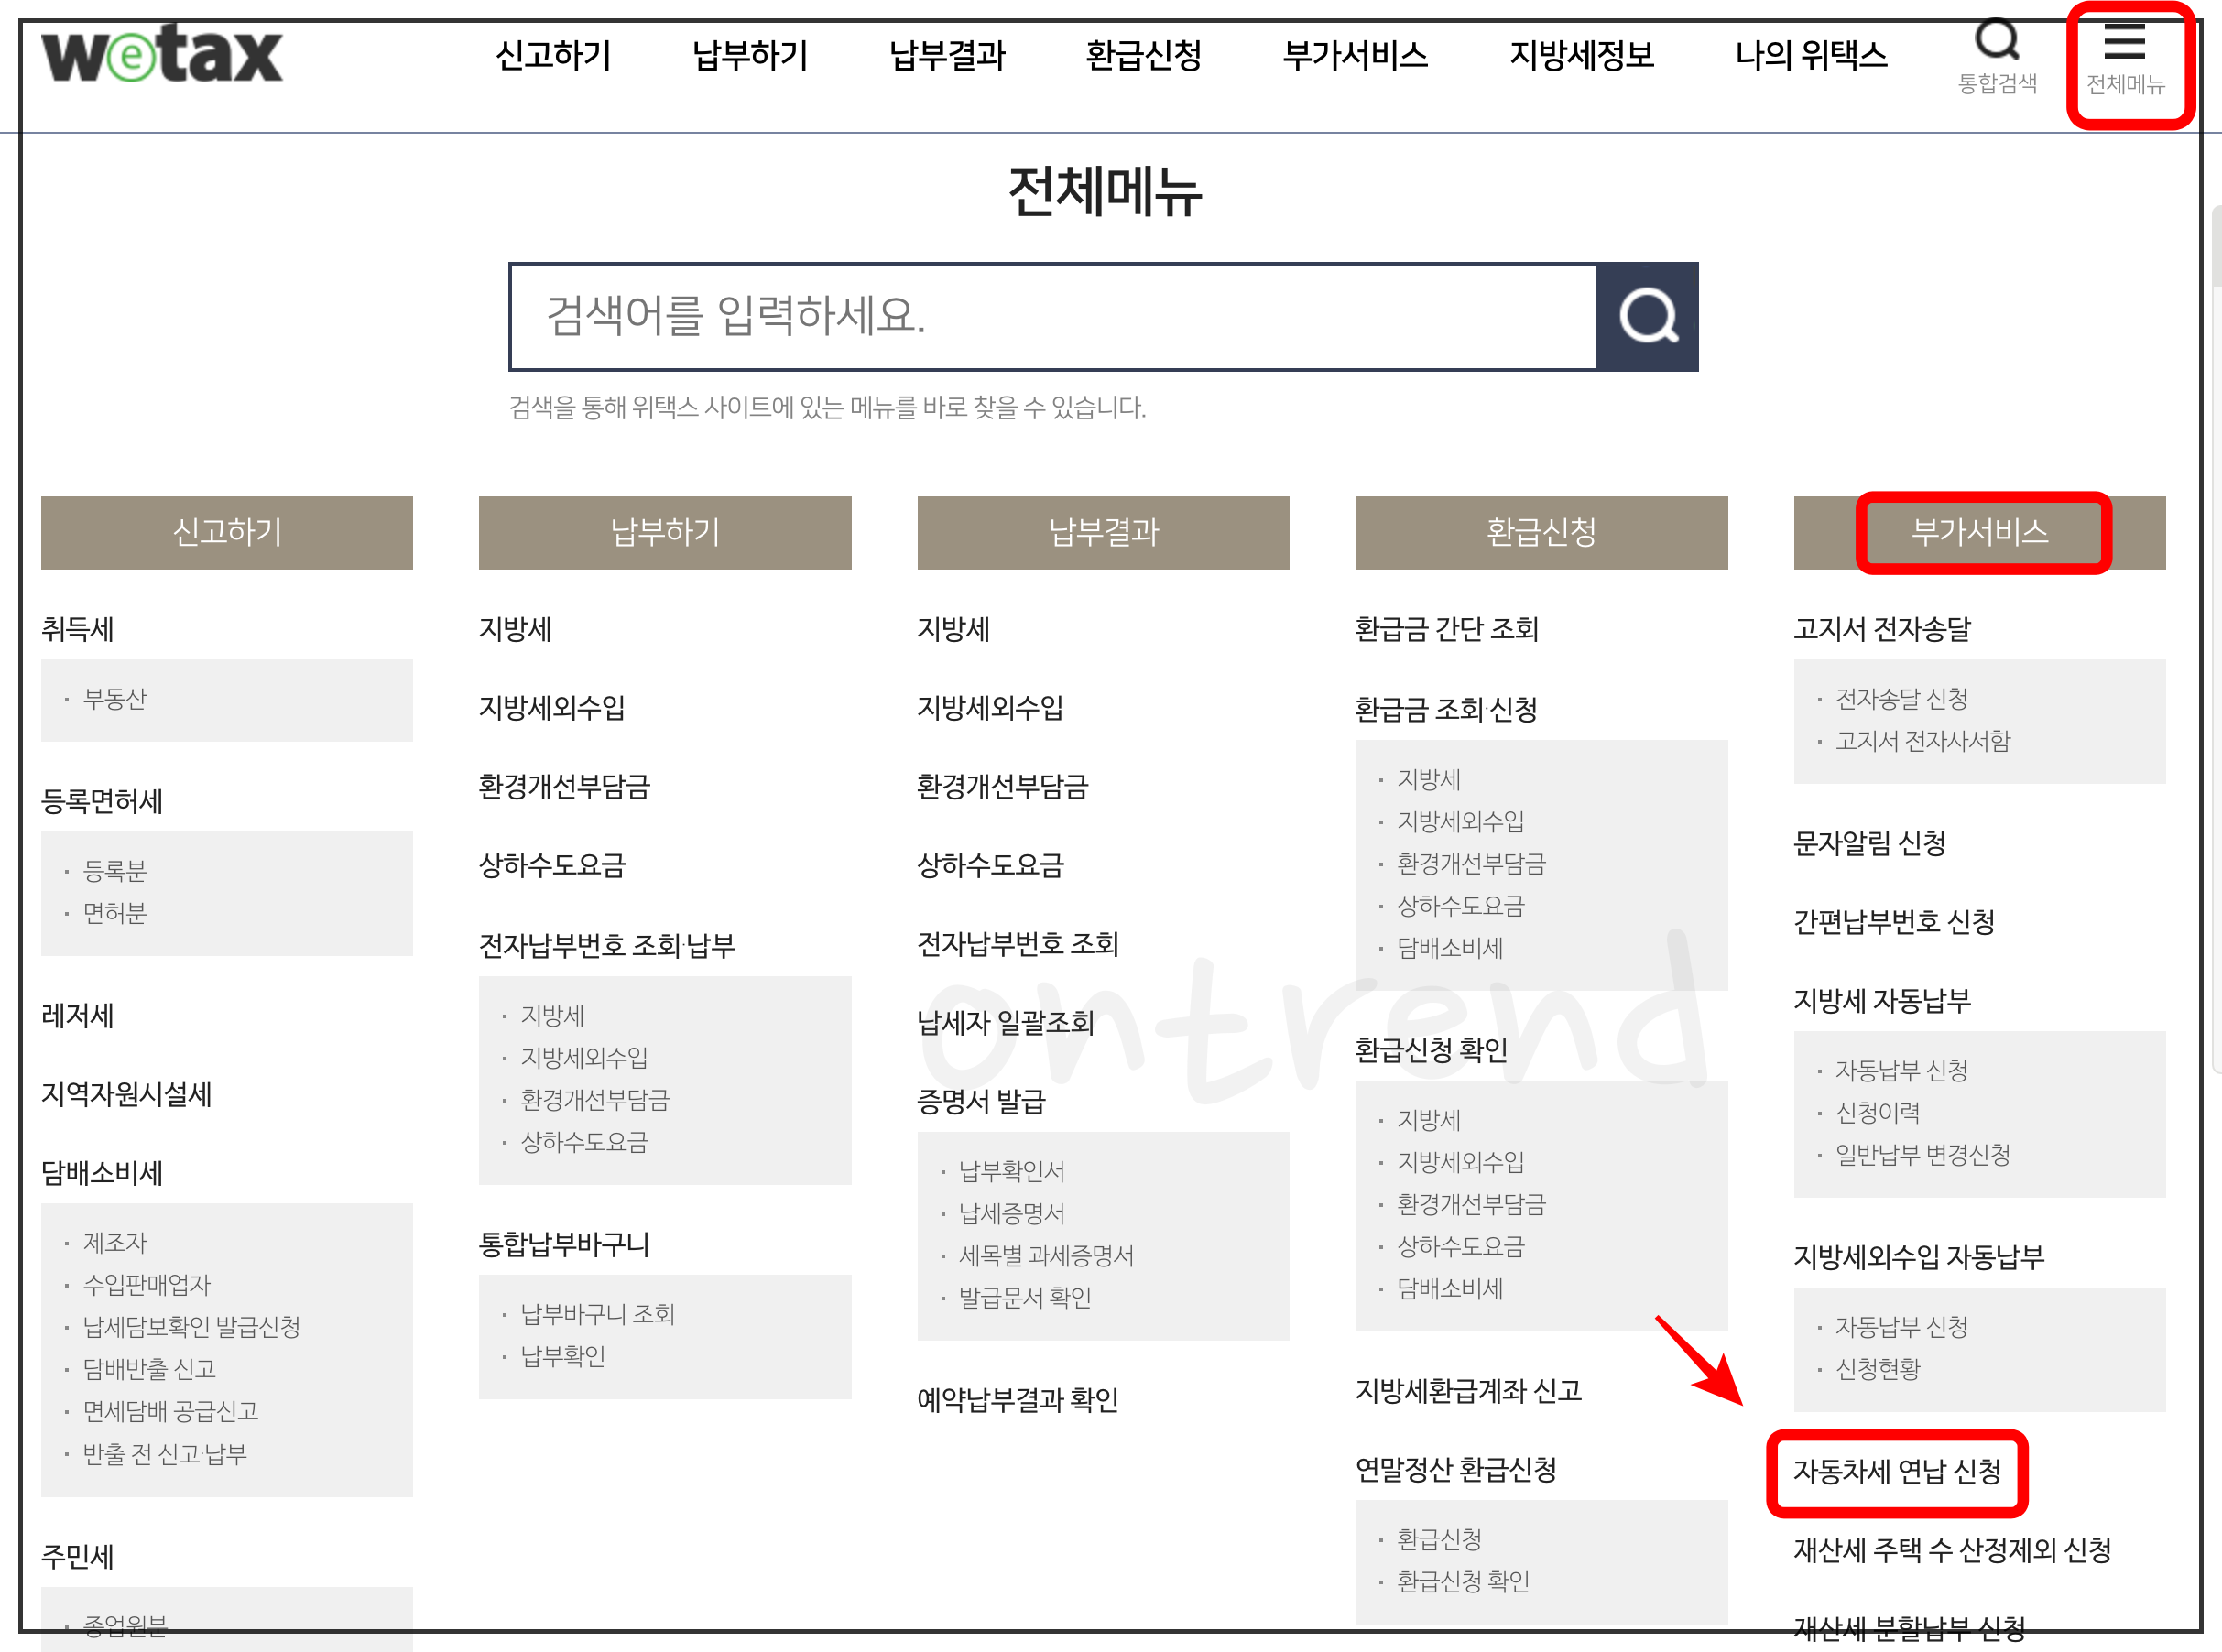Click the 환급신청 column header
Image resolution: width=2222 pixels, height=1652 pixels.
(x=1540, y=532)
